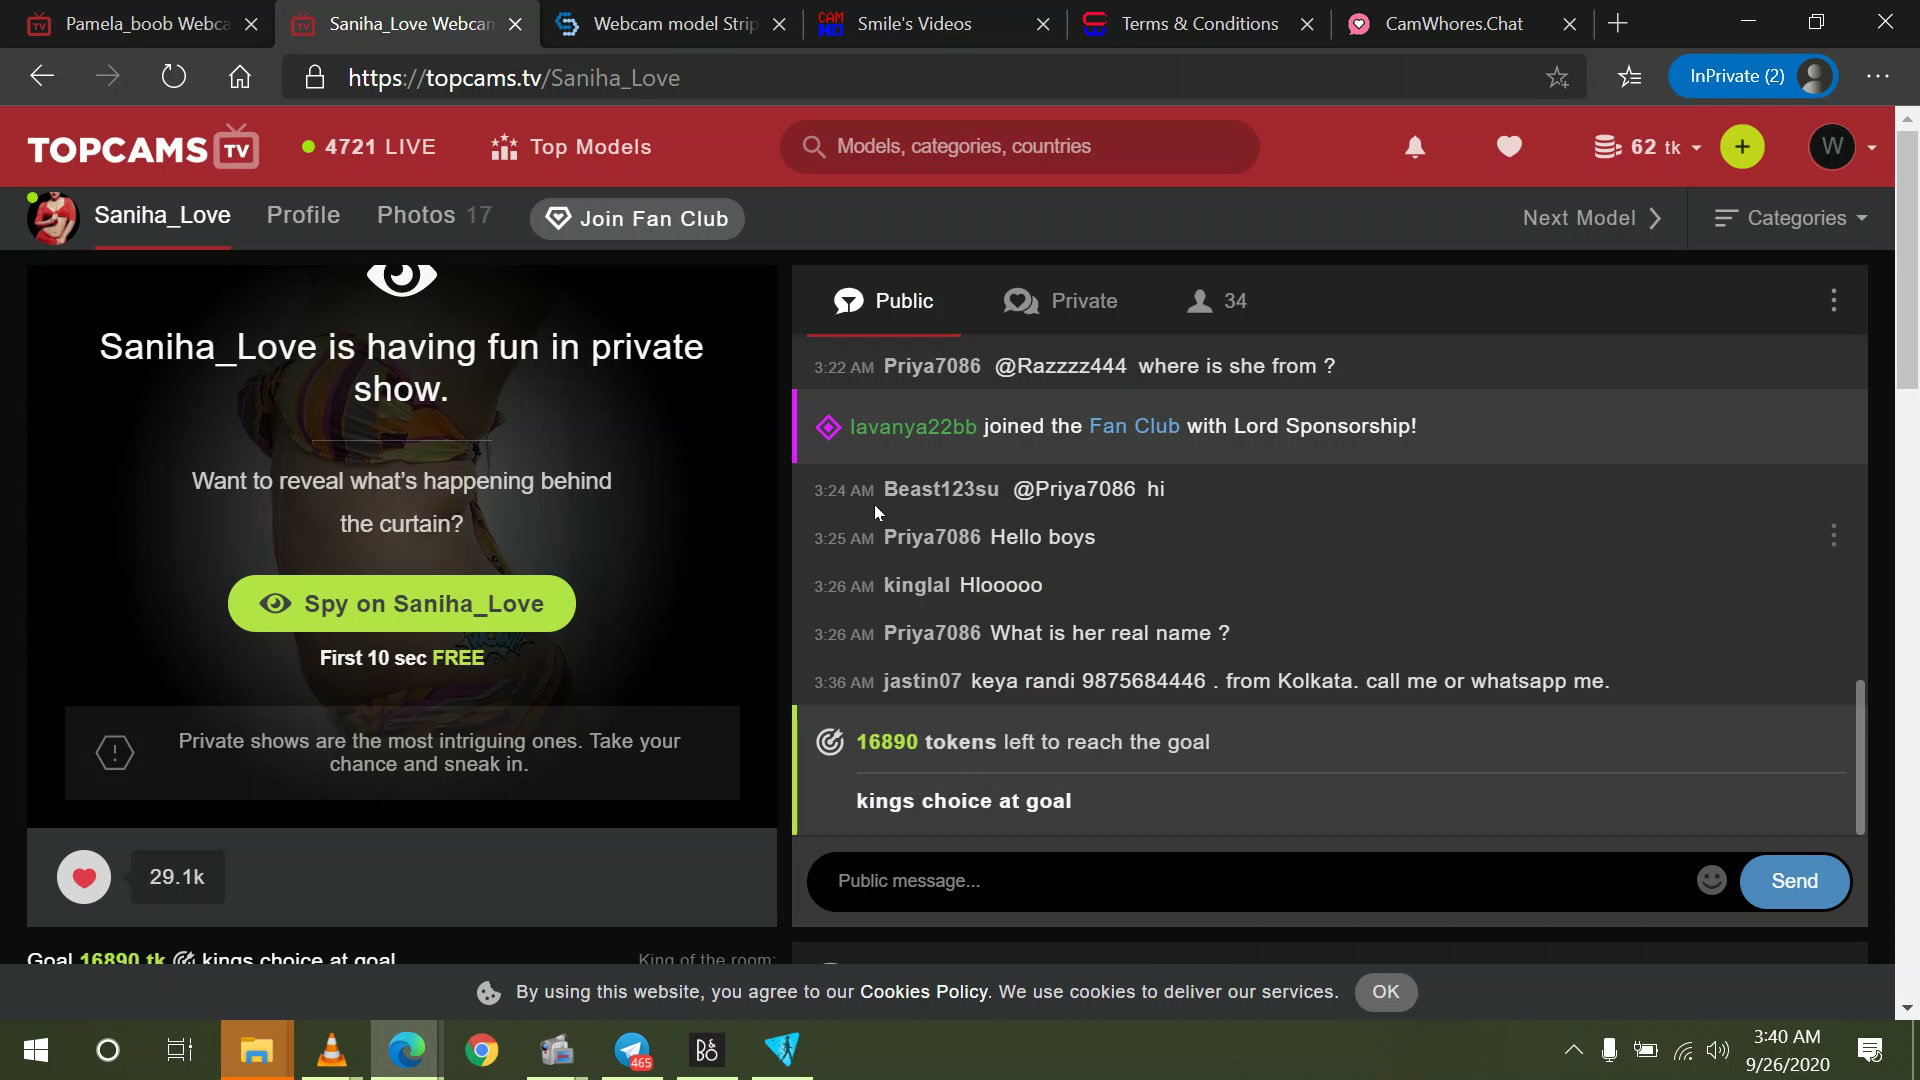Open browser settings and more menu

point(1877,77)
